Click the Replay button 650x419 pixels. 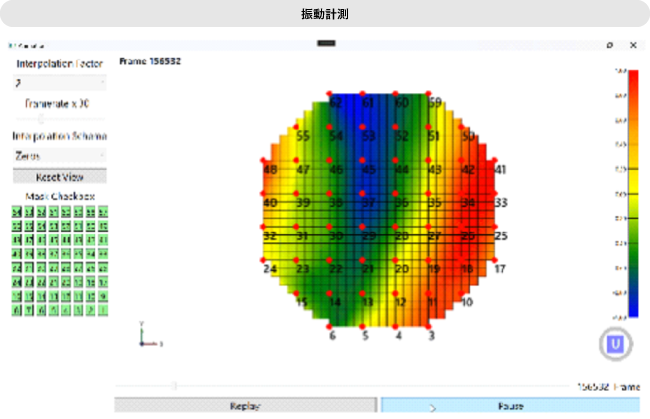point(245,407)
